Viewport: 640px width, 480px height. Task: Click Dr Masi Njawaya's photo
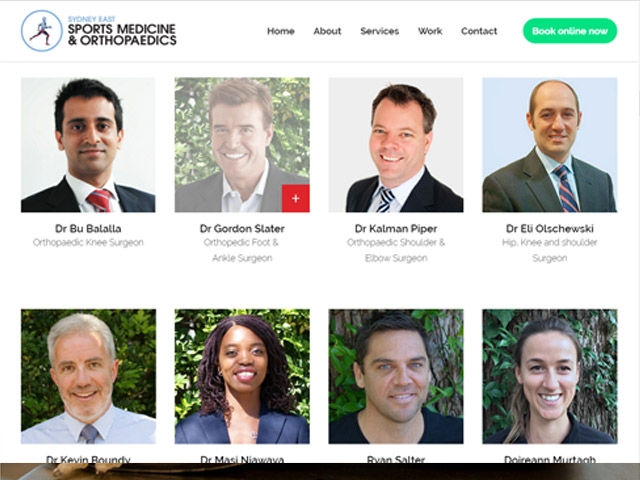click(242, 376)
